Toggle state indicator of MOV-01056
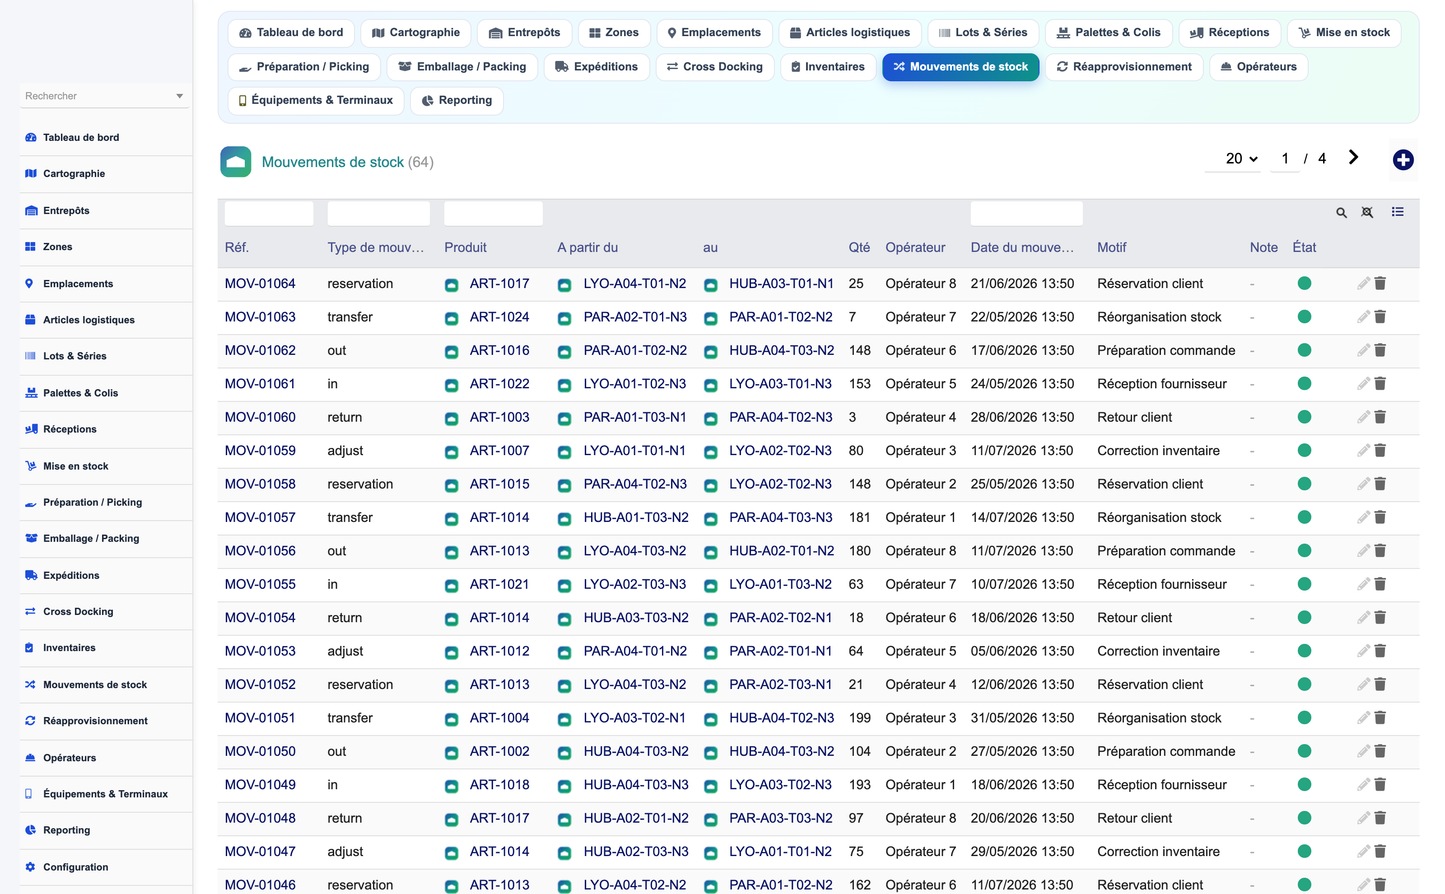This screenshot has height=894, width=1445. click(1304, 551)
